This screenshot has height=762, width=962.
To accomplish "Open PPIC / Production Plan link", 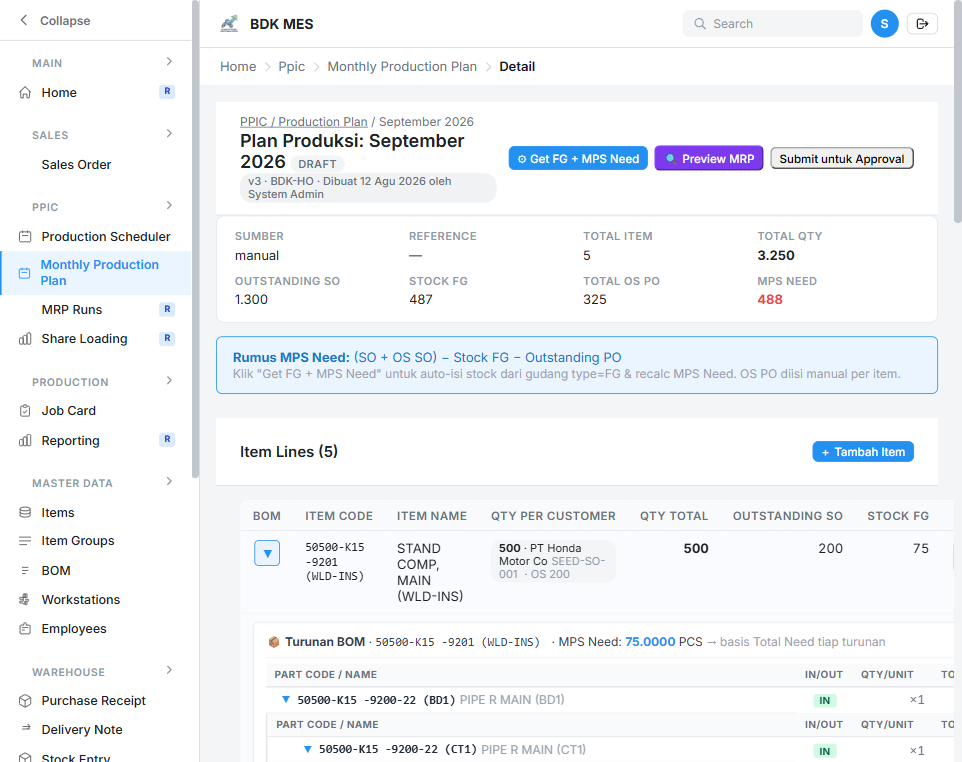I will point(304,121).
